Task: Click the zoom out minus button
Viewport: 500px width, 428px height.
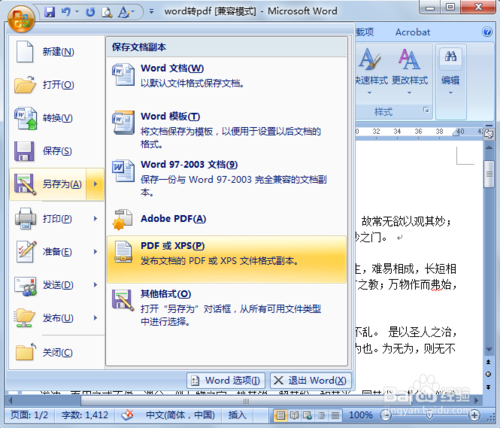Action: [386, 415]
